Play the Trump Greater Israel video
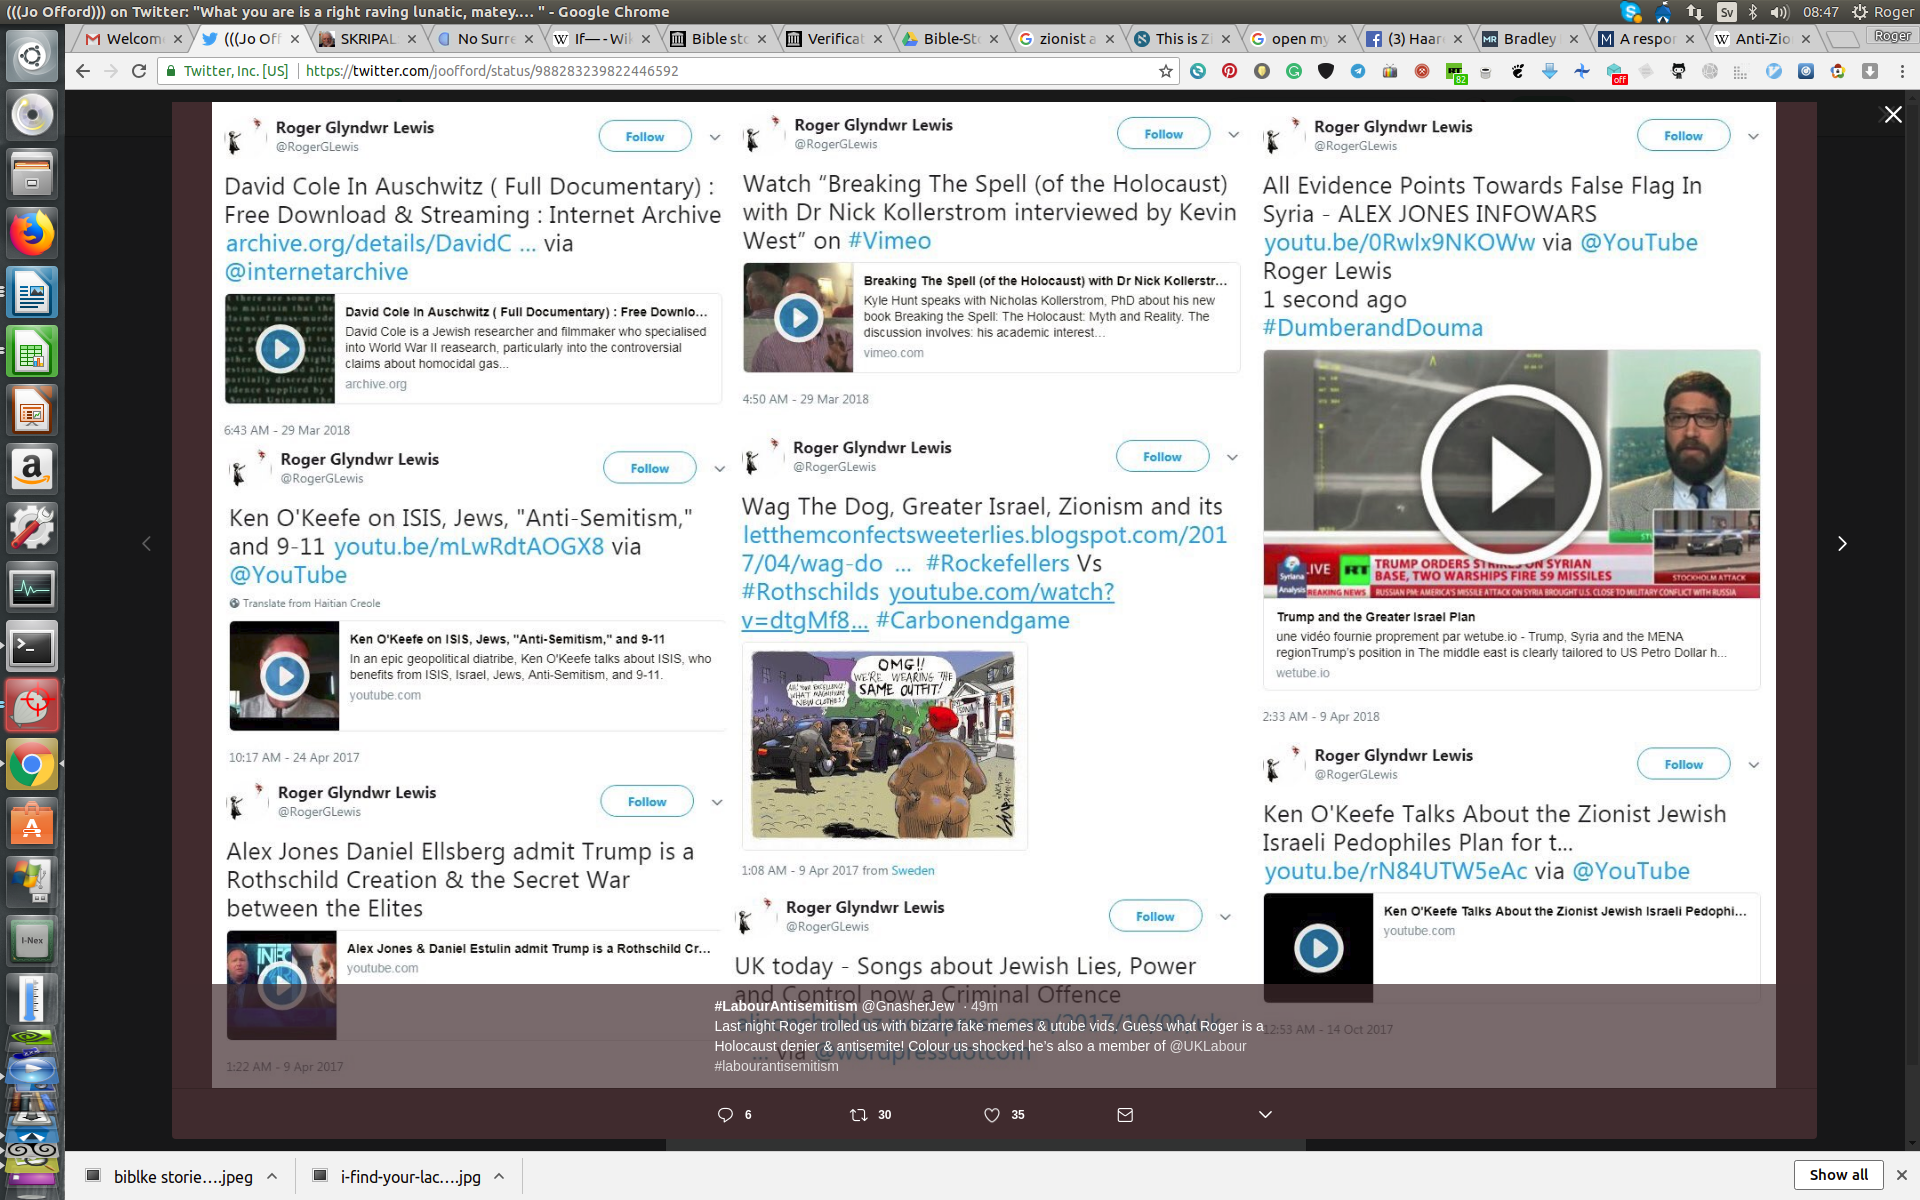 point(1511,474)
